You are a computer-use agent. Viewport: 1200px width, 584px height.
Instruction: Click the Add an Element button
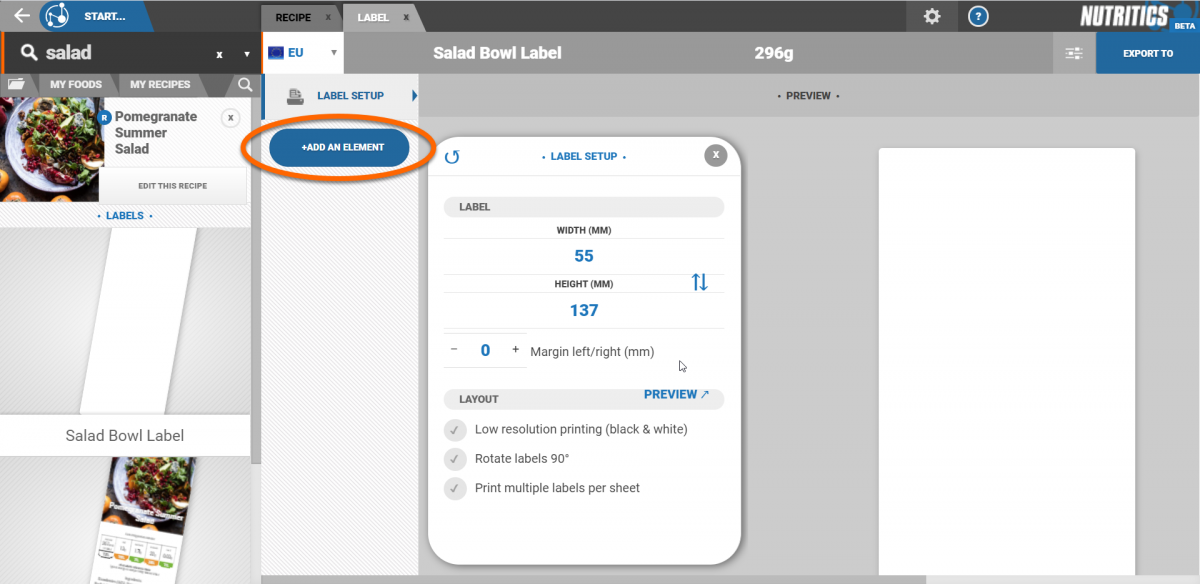(340, 147)
